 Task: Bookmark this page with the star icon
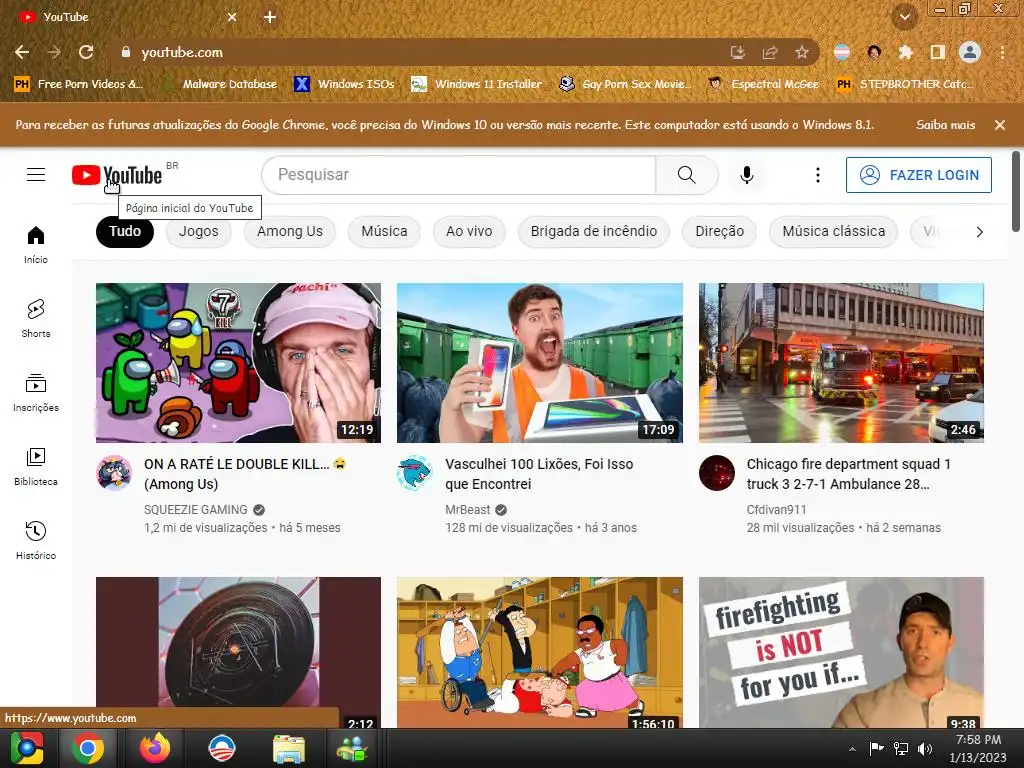tap(801, 52)
